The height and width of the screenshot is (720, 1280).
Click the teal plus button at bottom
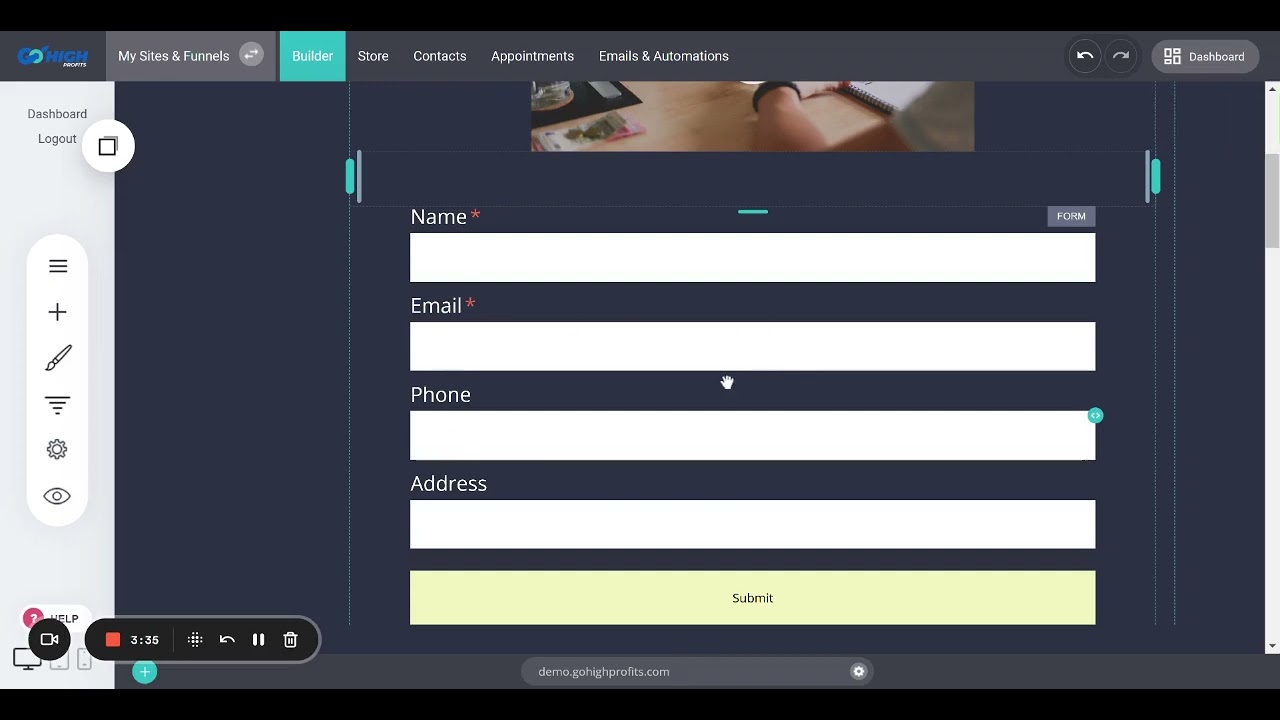[145, 672]
